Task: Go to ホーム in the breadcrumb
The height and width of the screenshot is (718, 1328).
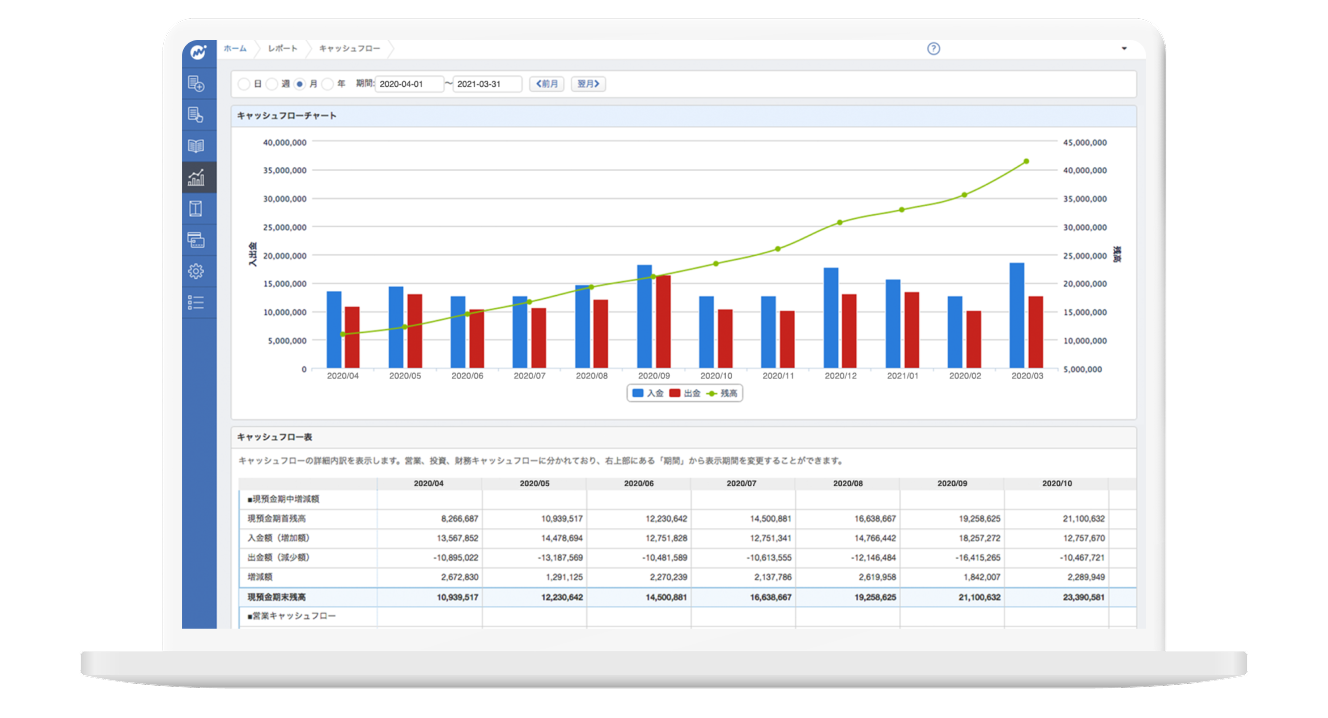Action: [x=235, y=49]
